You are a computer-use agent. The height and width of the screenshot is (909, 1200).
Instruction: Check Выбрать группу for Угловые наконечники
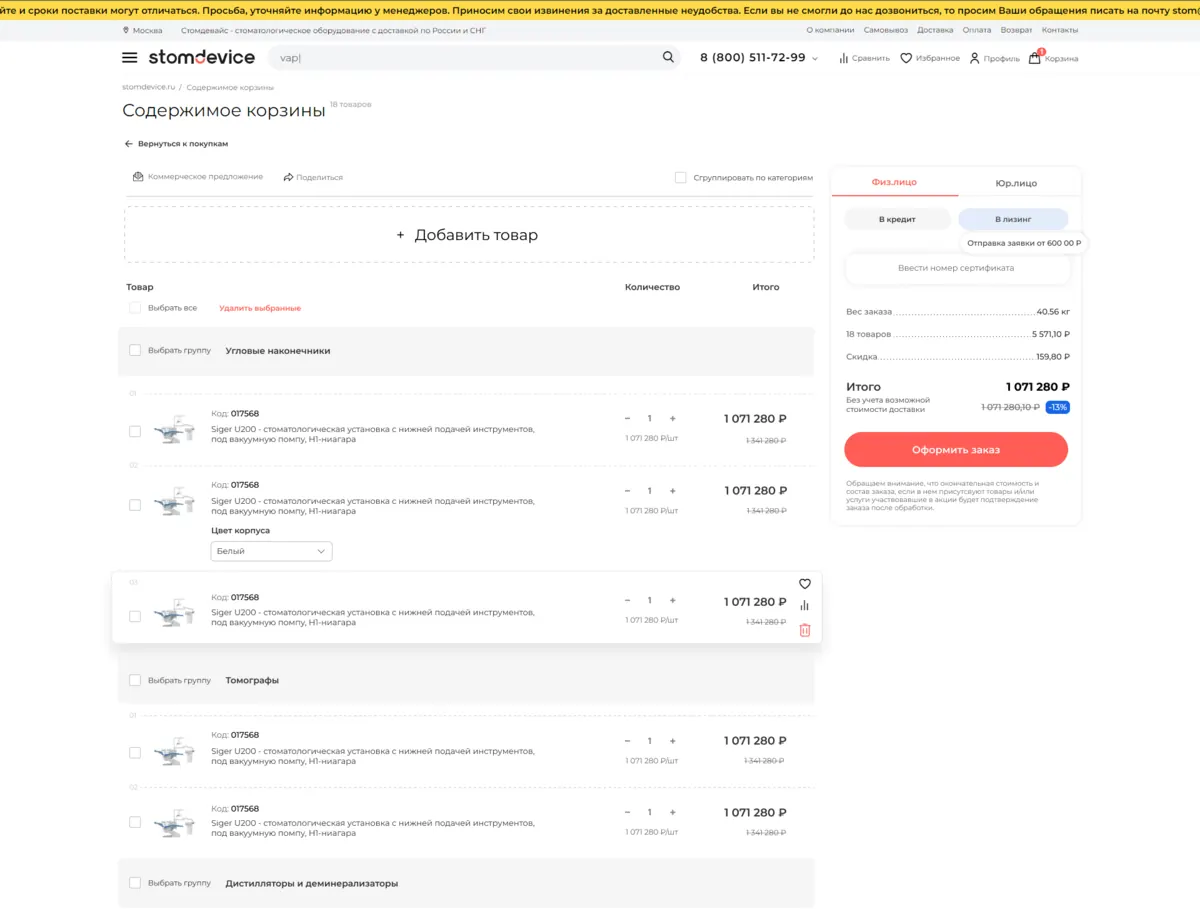(x=135, y=351)
